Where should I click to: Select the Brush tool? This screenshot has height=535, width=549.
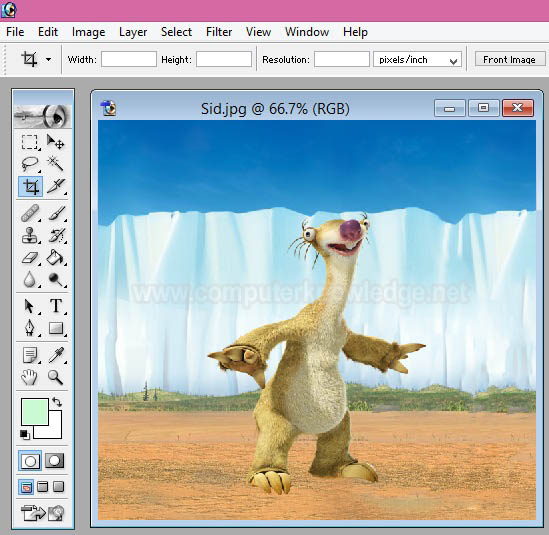point(56,214)
